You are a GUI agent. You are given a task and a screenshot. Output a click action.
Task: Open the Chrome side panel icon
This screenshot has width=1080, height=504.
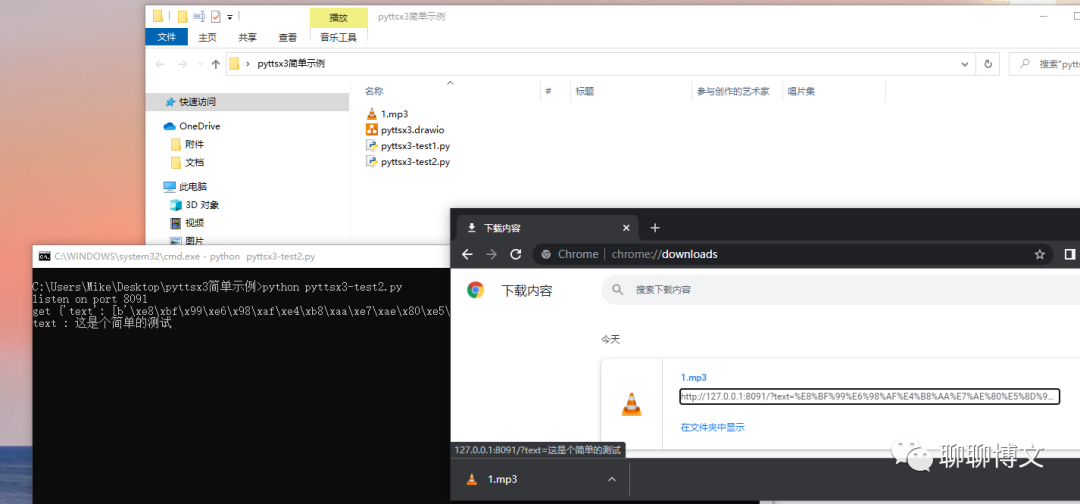coord(1070,254)
